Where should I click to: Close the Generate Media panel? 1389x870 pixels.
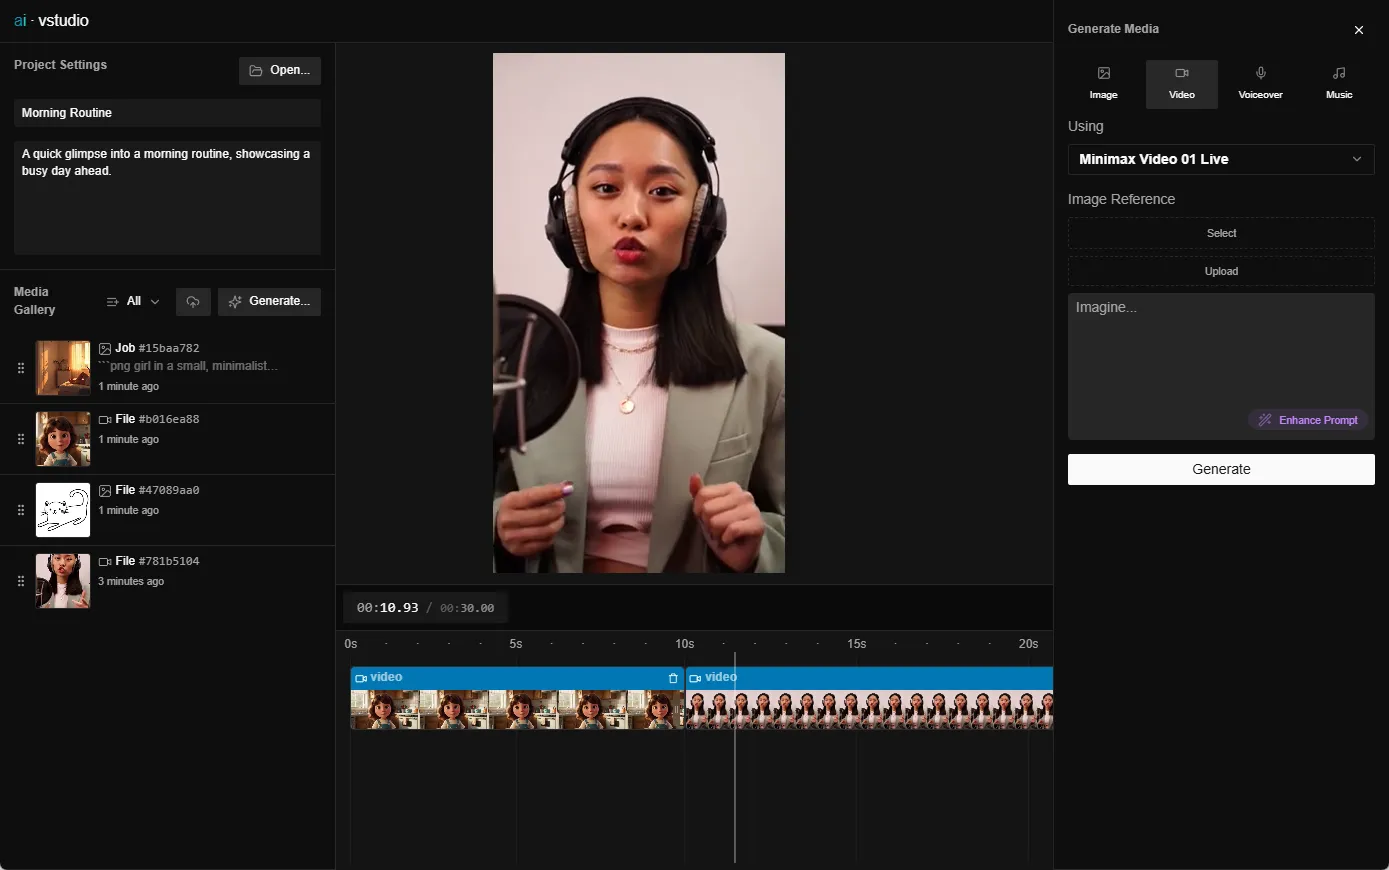click(1358, 30)
